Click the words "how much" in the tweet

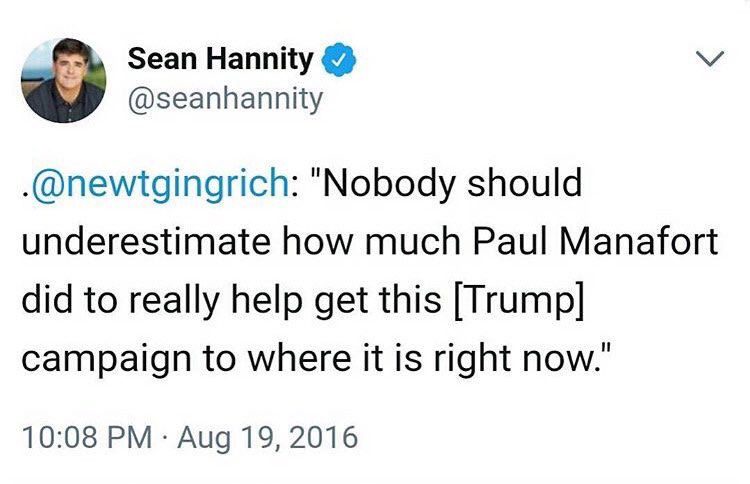click(x=371, y=241)
